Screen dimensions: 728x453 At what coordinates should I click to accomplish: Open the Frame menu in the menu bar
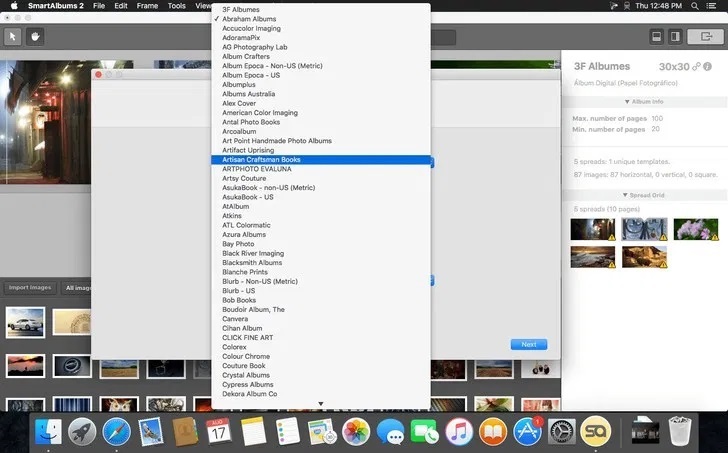click(148, 6)
